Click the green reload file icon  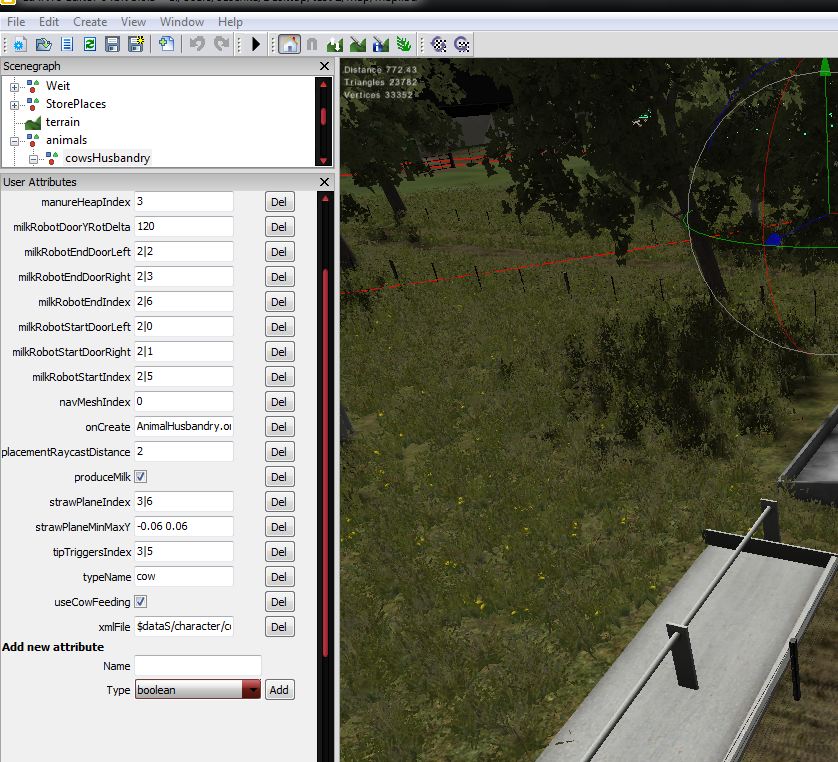click(90, 44)
